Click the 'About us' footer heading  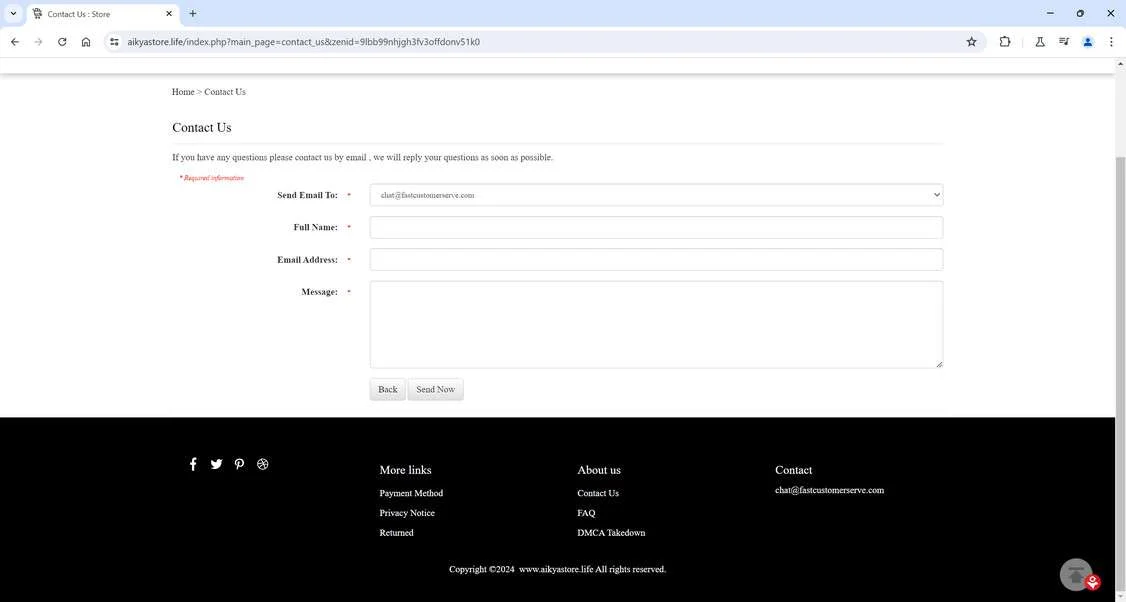(x=599, y=470)
